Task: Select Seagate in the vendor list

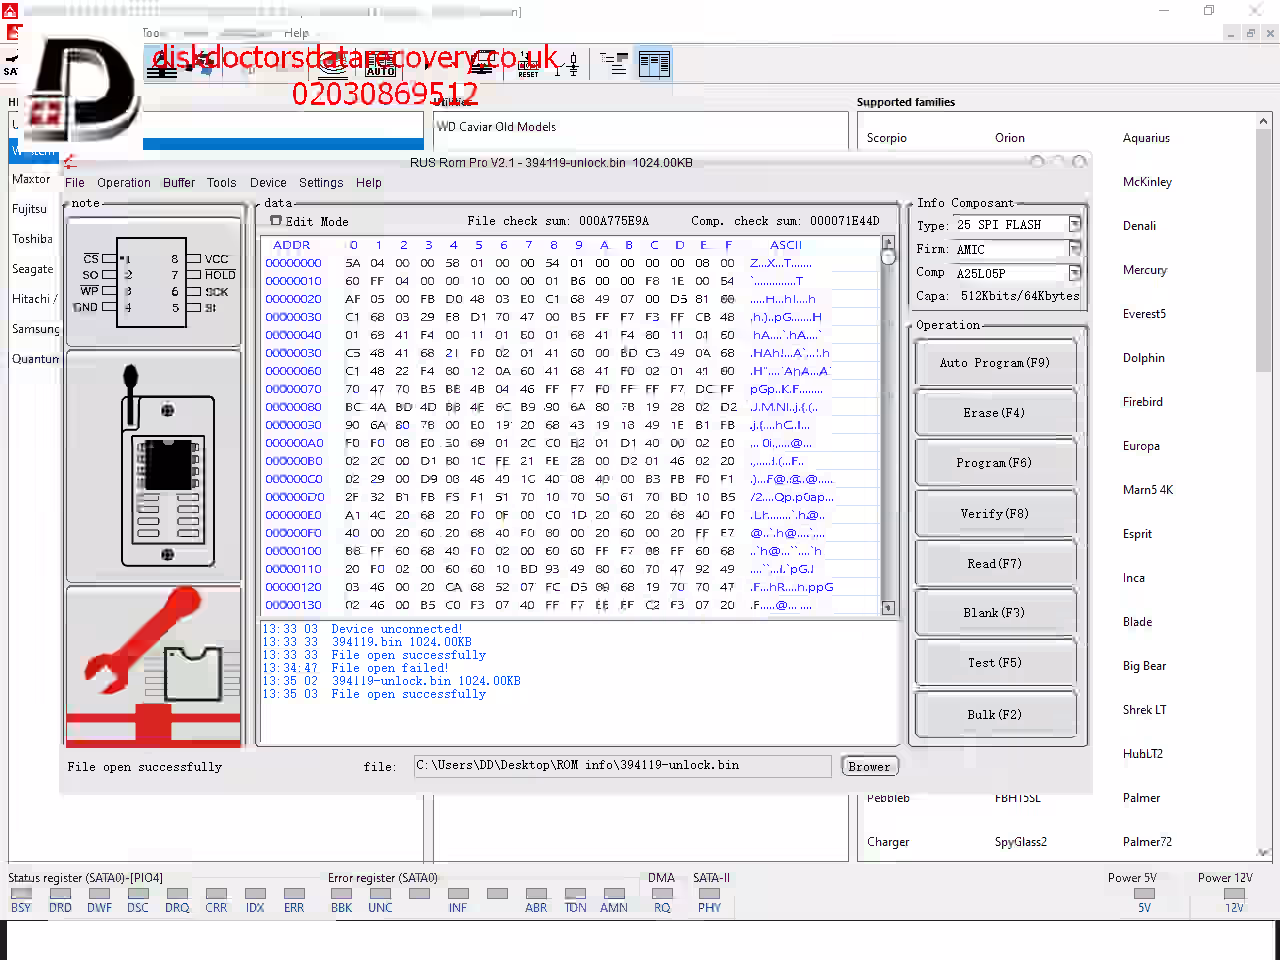Action: coord(33,269)
